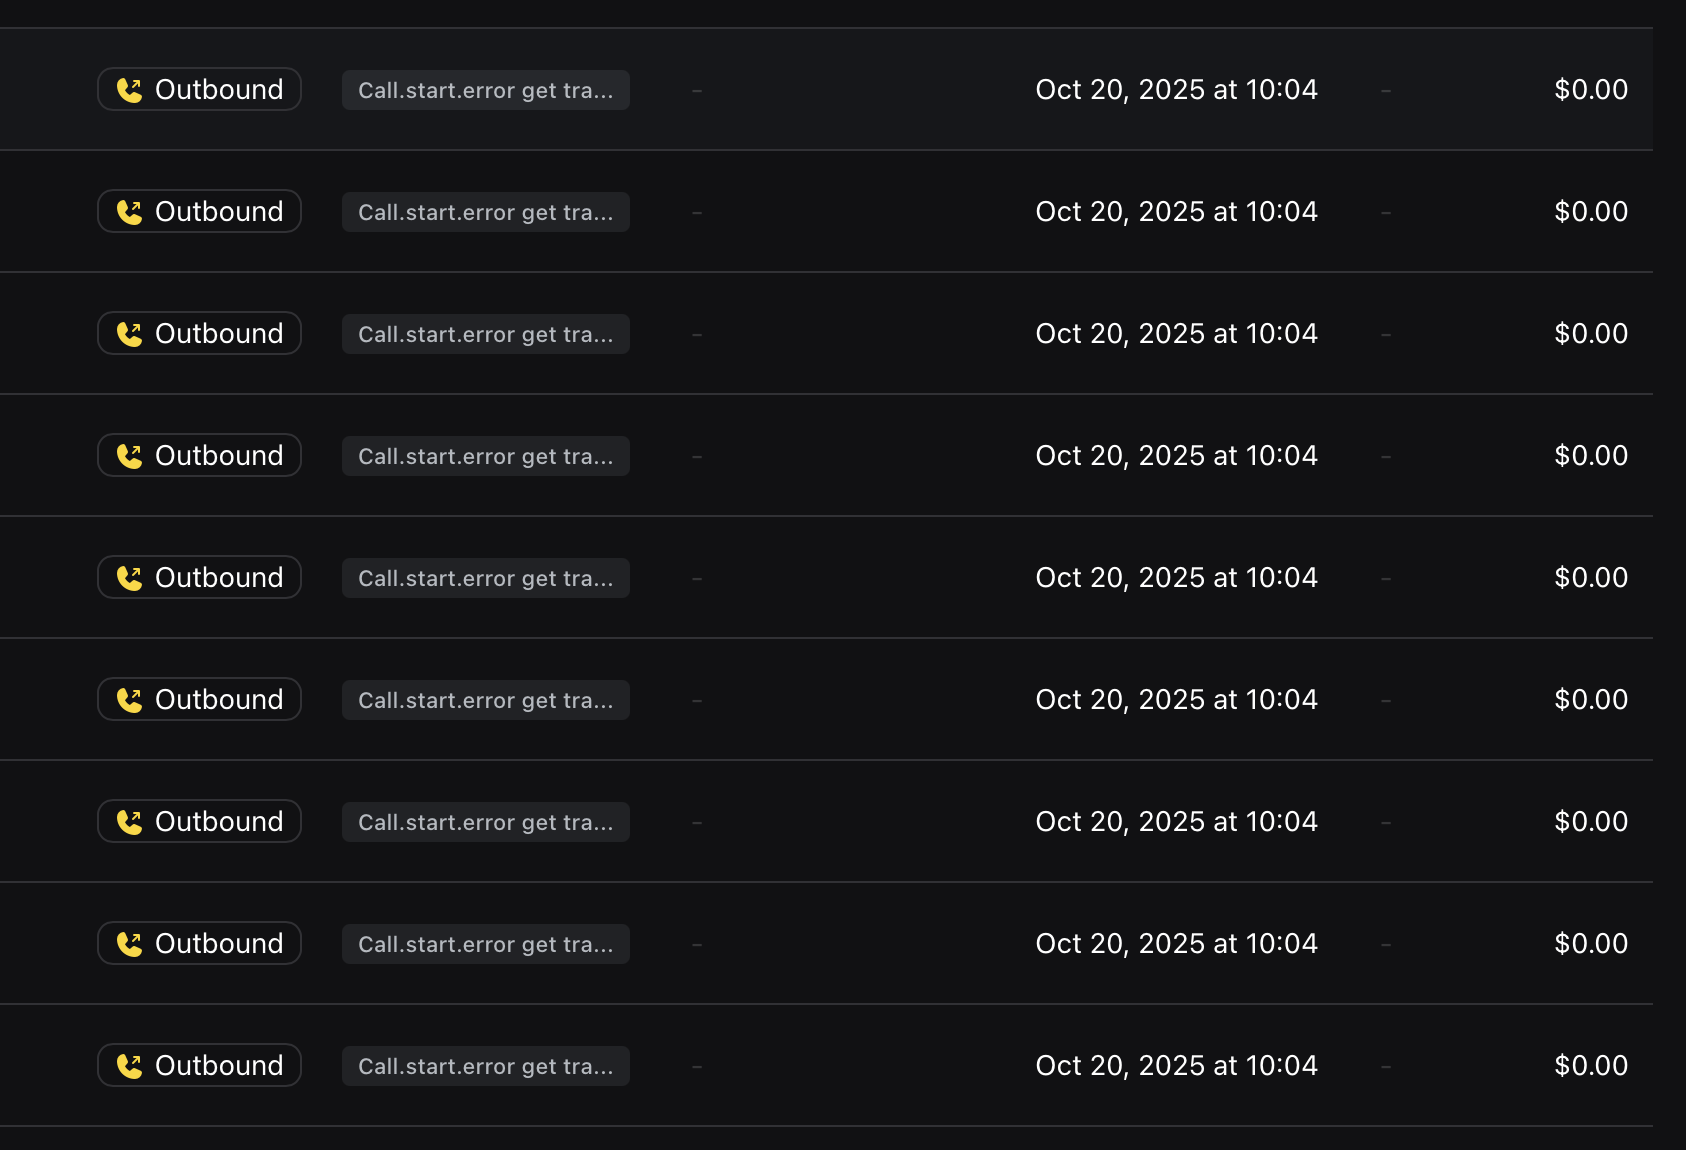This screenshot has height=1150, width=1686.
Task: Click the $0.00 amount on the bottom row
Action: pos(1590,1065)
